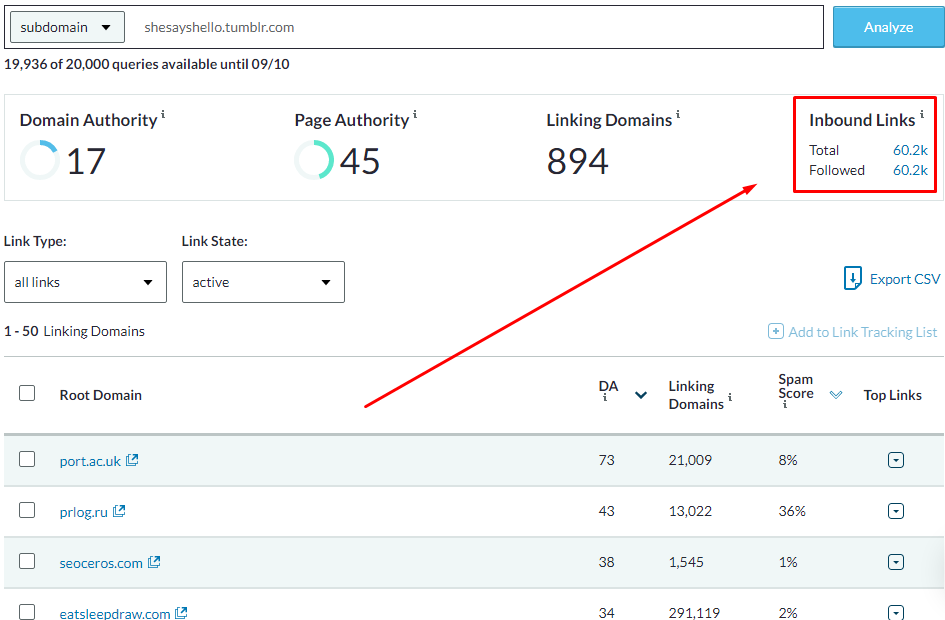Click the Export CSV download icon
945x620 pixels.
852,278
